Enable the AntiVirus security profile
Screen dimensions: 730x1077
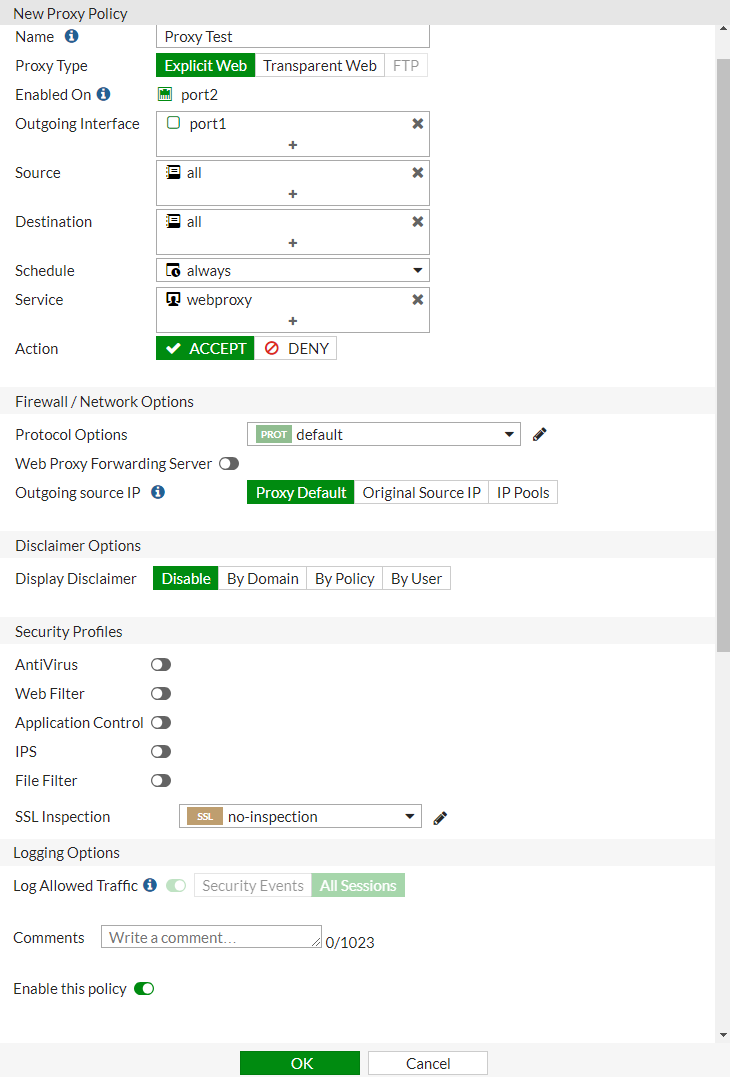pyautogui.click(x=160, y=664)
